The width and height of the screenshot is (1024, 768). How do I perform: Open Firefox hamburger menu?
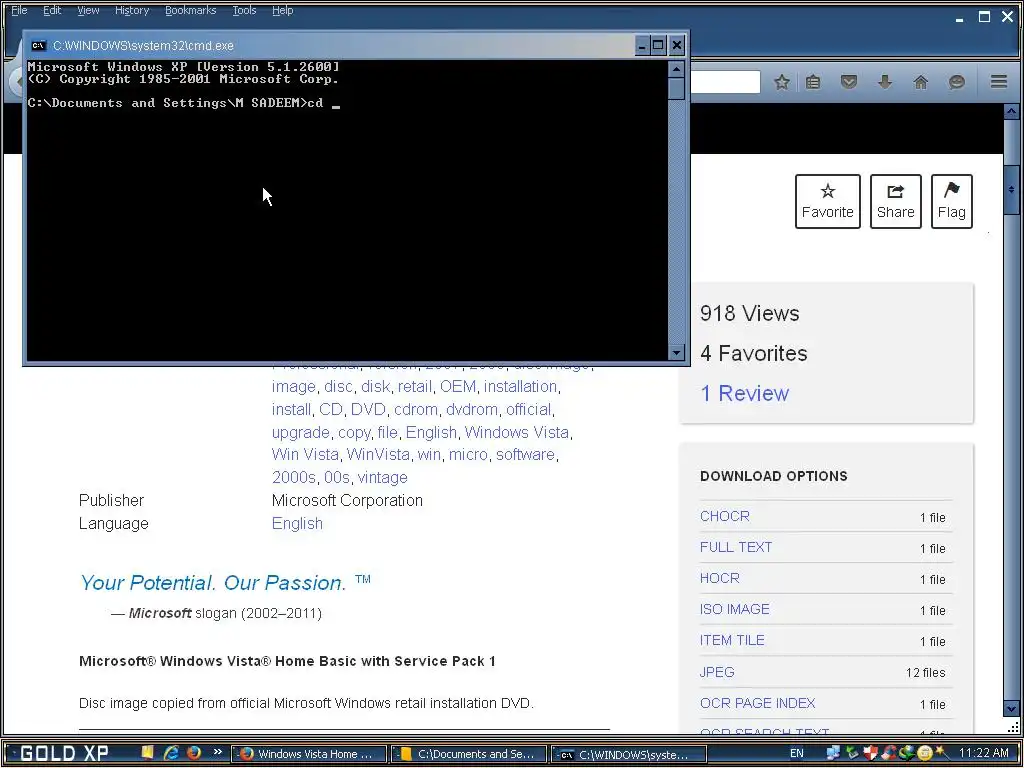(x=999, y=82)
